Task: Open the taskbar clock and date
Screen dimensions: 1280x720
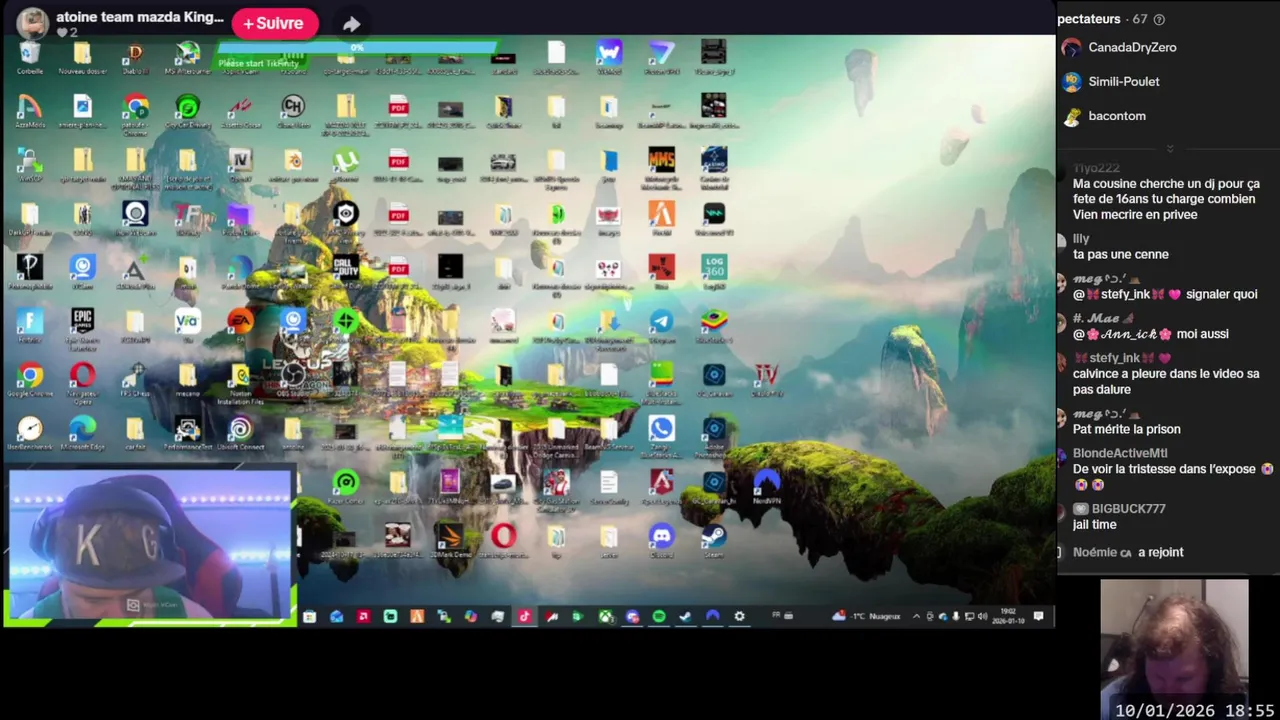Action: click(x=1007, y=616)
